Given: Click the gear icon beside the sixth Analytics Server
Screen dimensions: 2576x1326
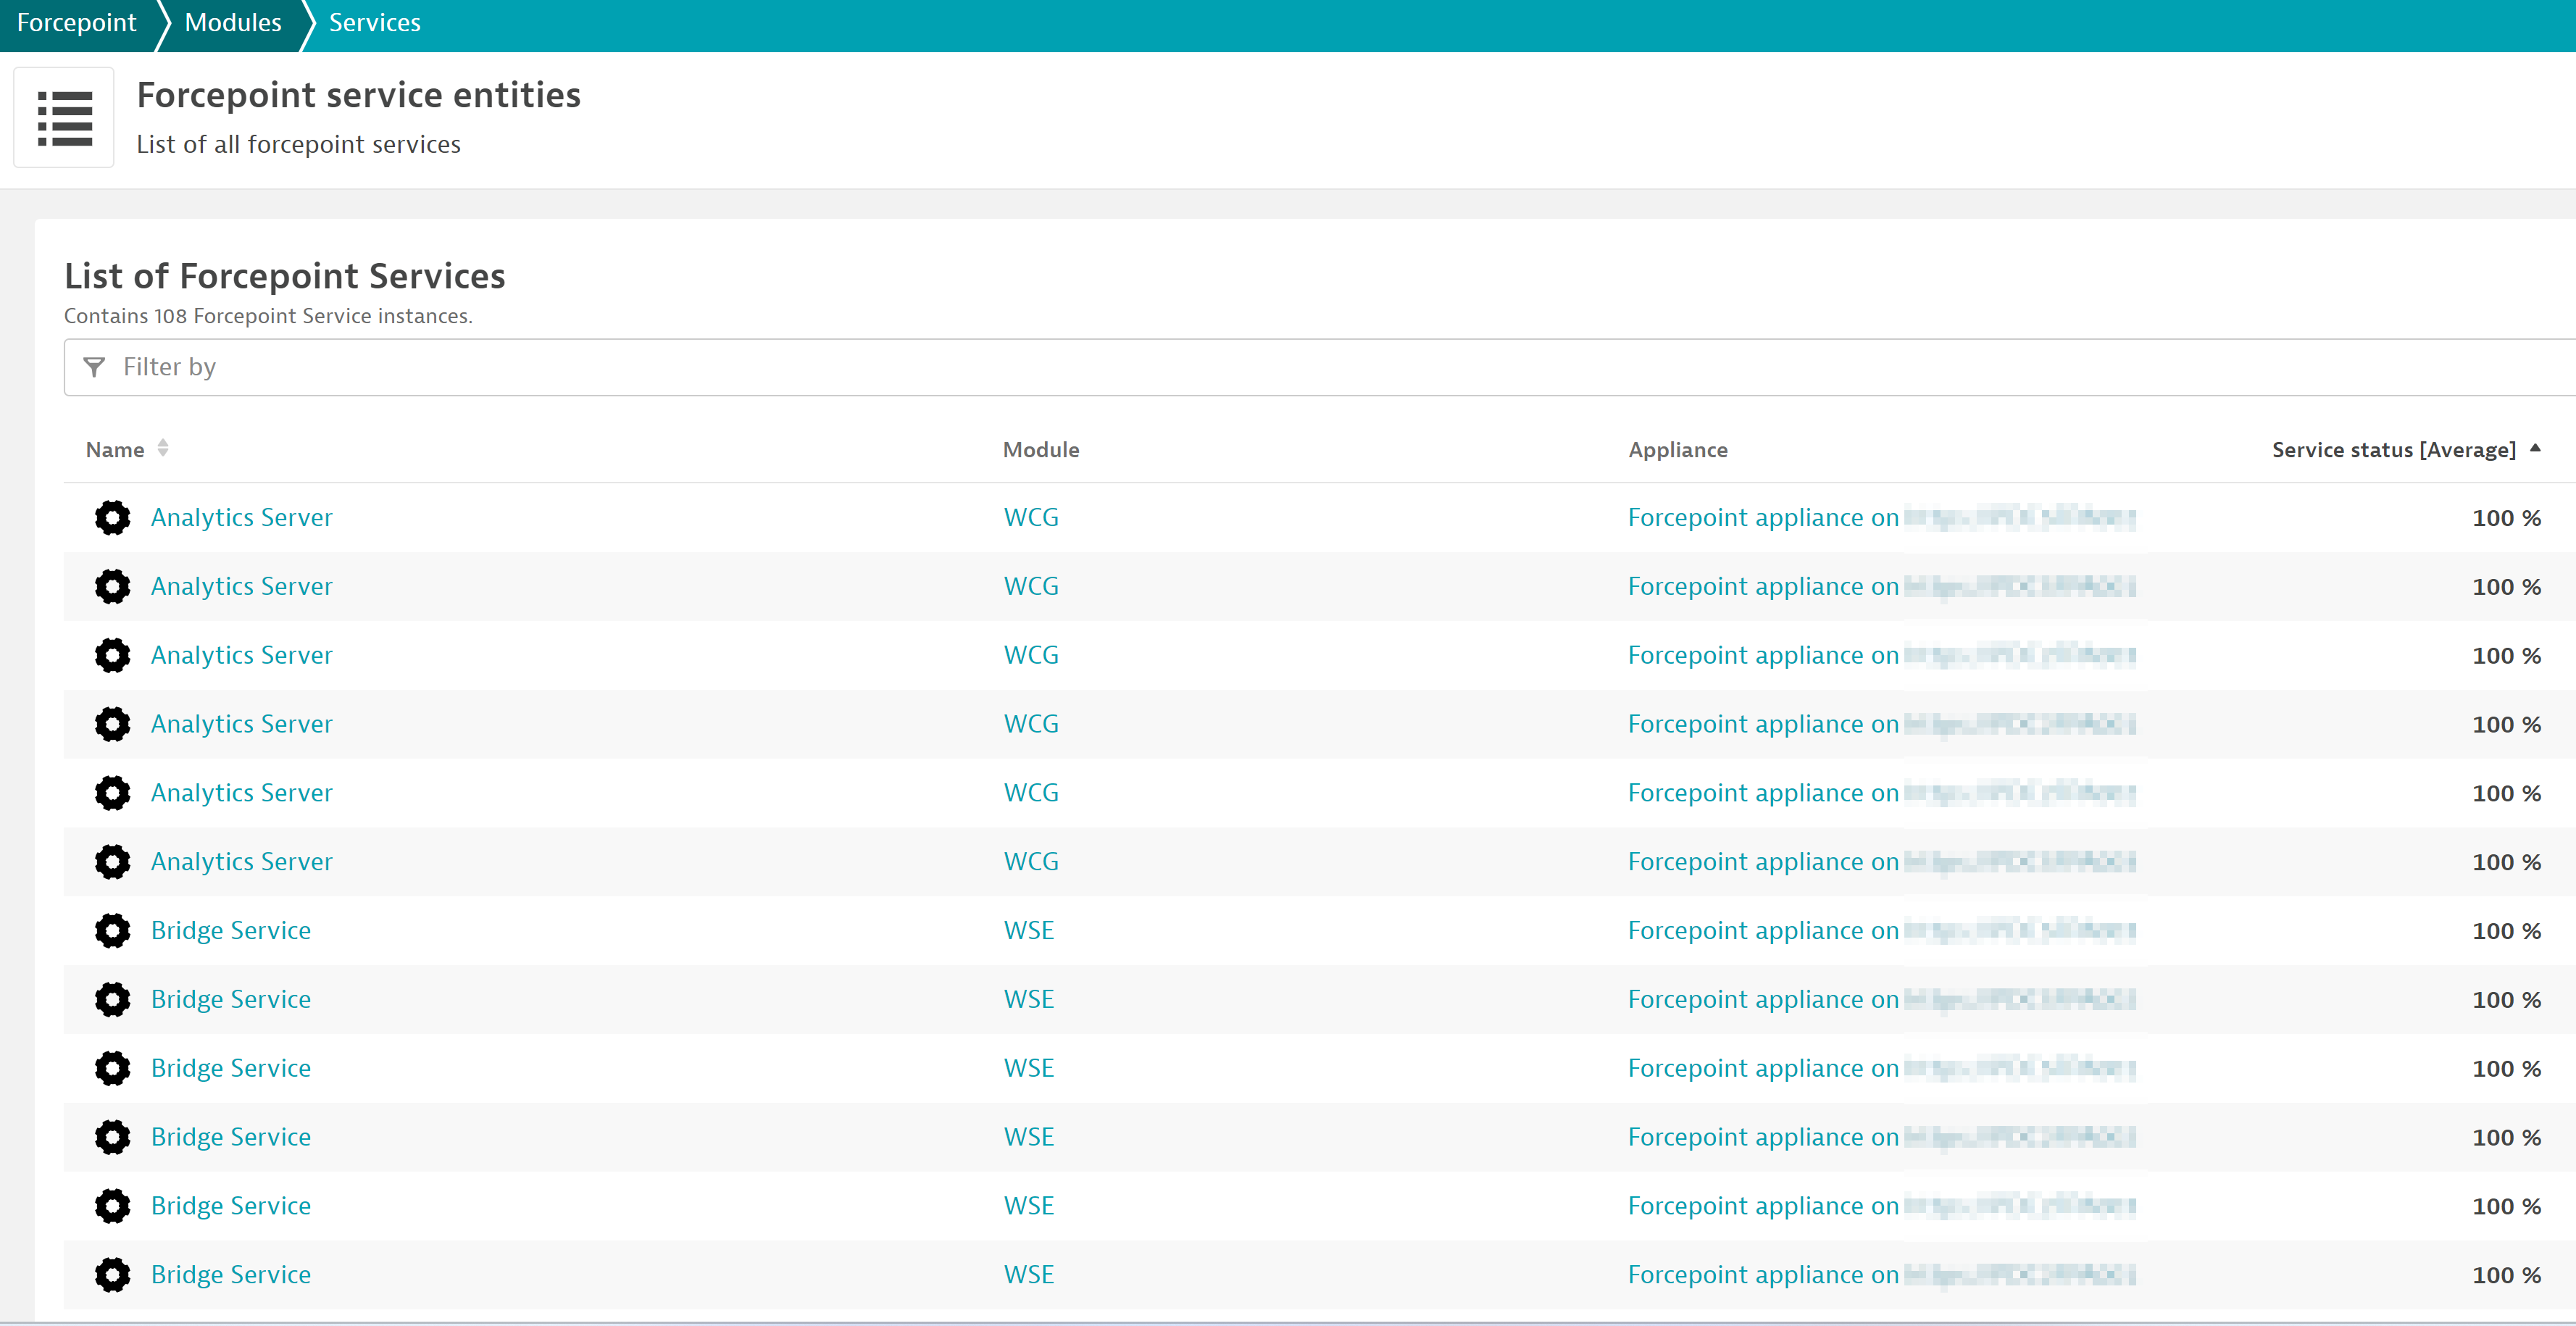Looking at the screenshot, I should click(x=112, y=861).
